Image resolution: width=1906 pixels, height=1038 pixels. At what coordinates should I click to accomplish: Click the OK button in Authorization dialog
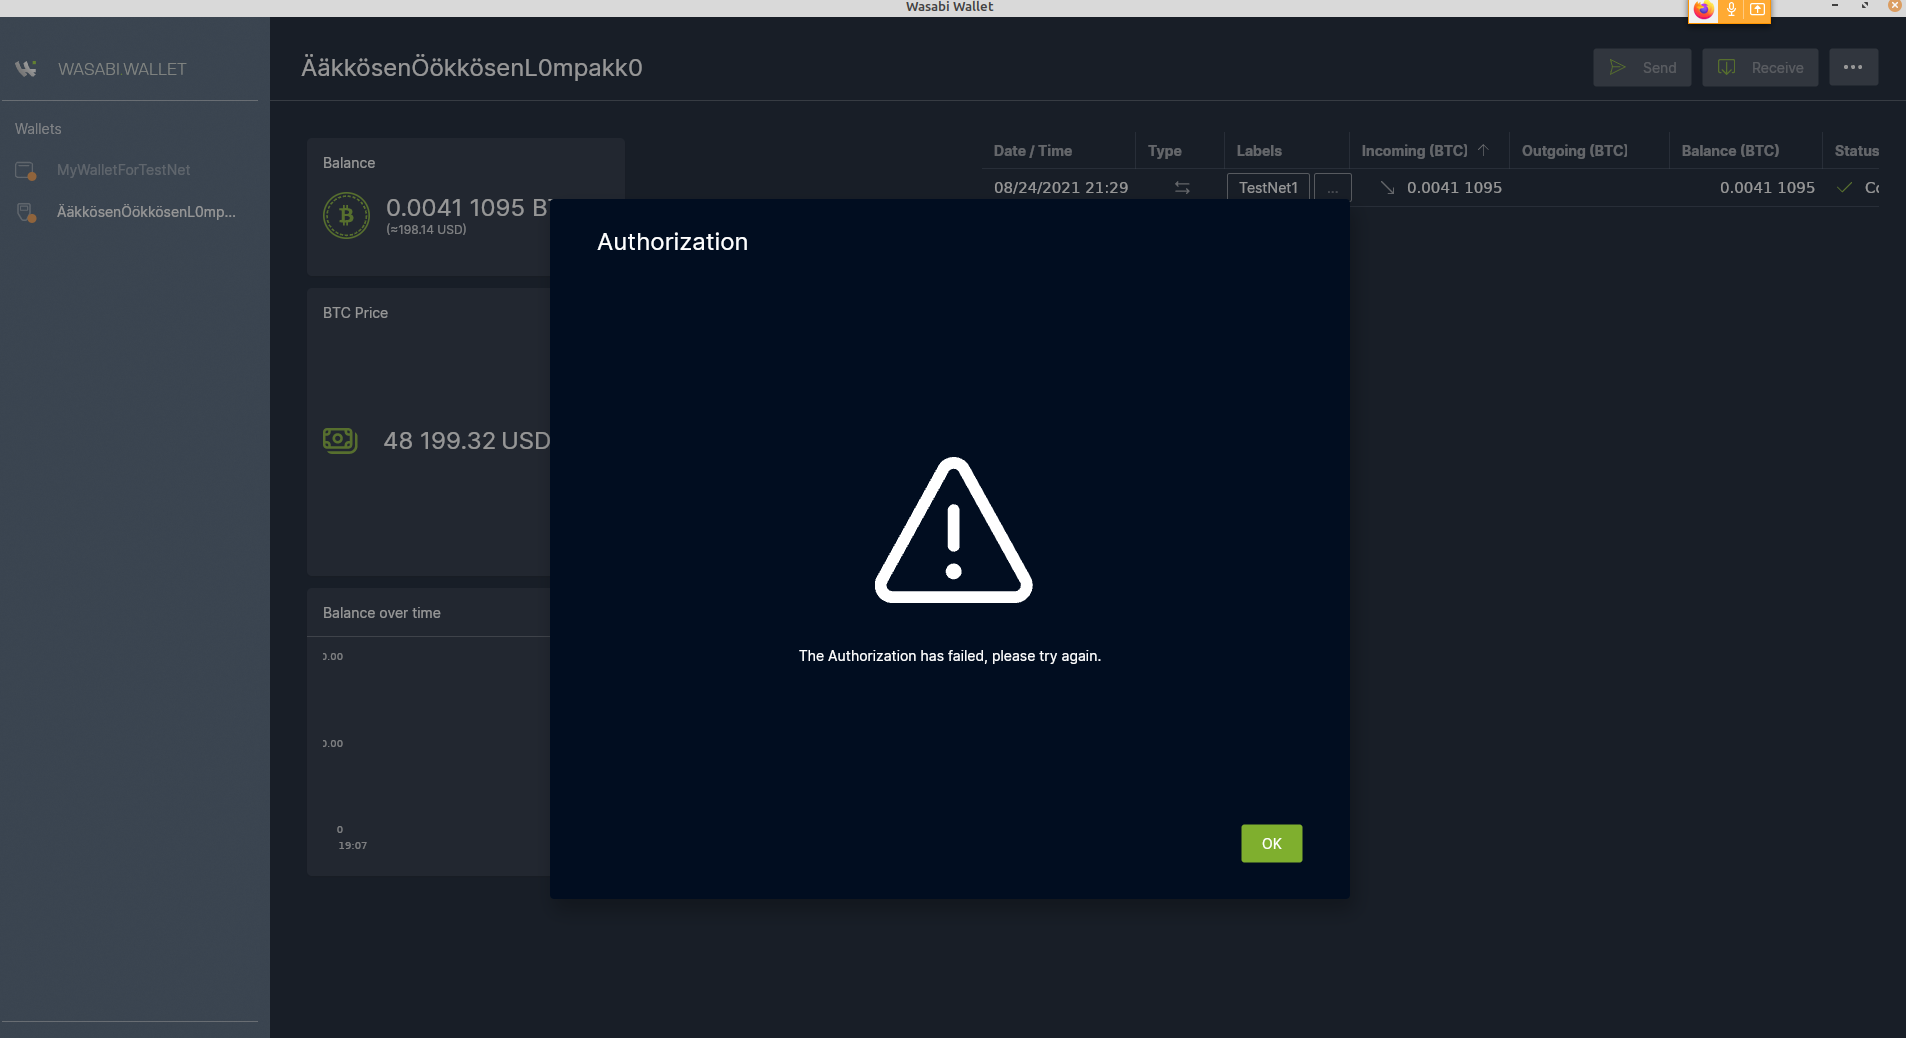pyautogui.click(x=1271, y=843)
